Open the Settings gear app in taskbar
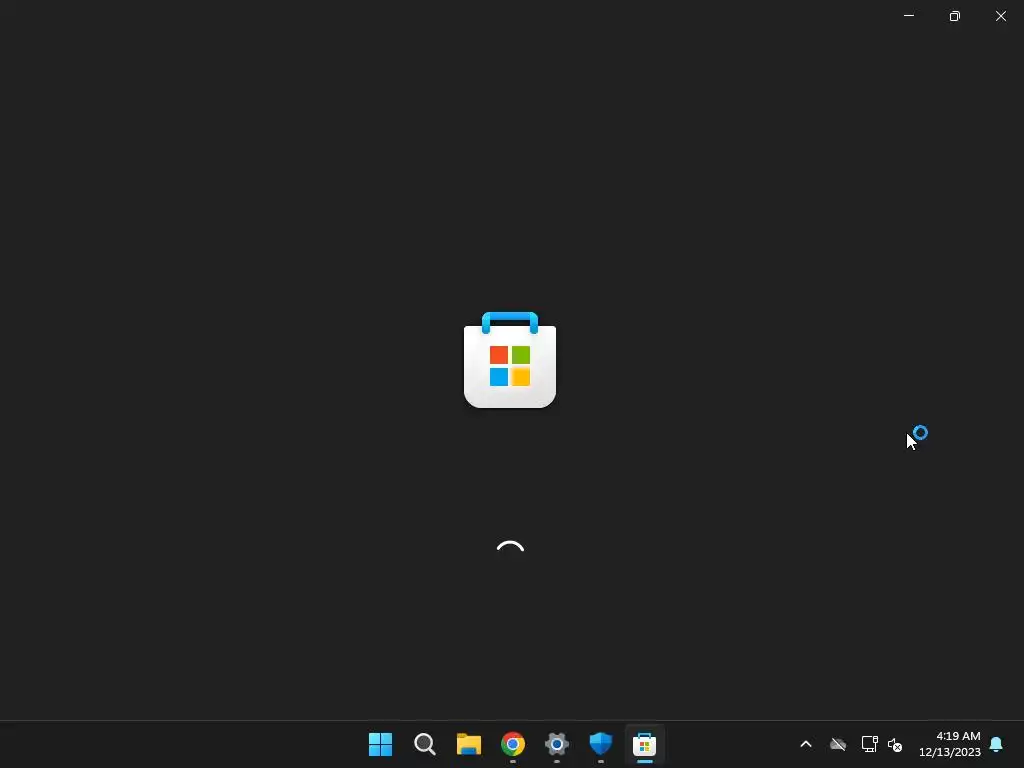1024x768 pixels. coord(556,744)
